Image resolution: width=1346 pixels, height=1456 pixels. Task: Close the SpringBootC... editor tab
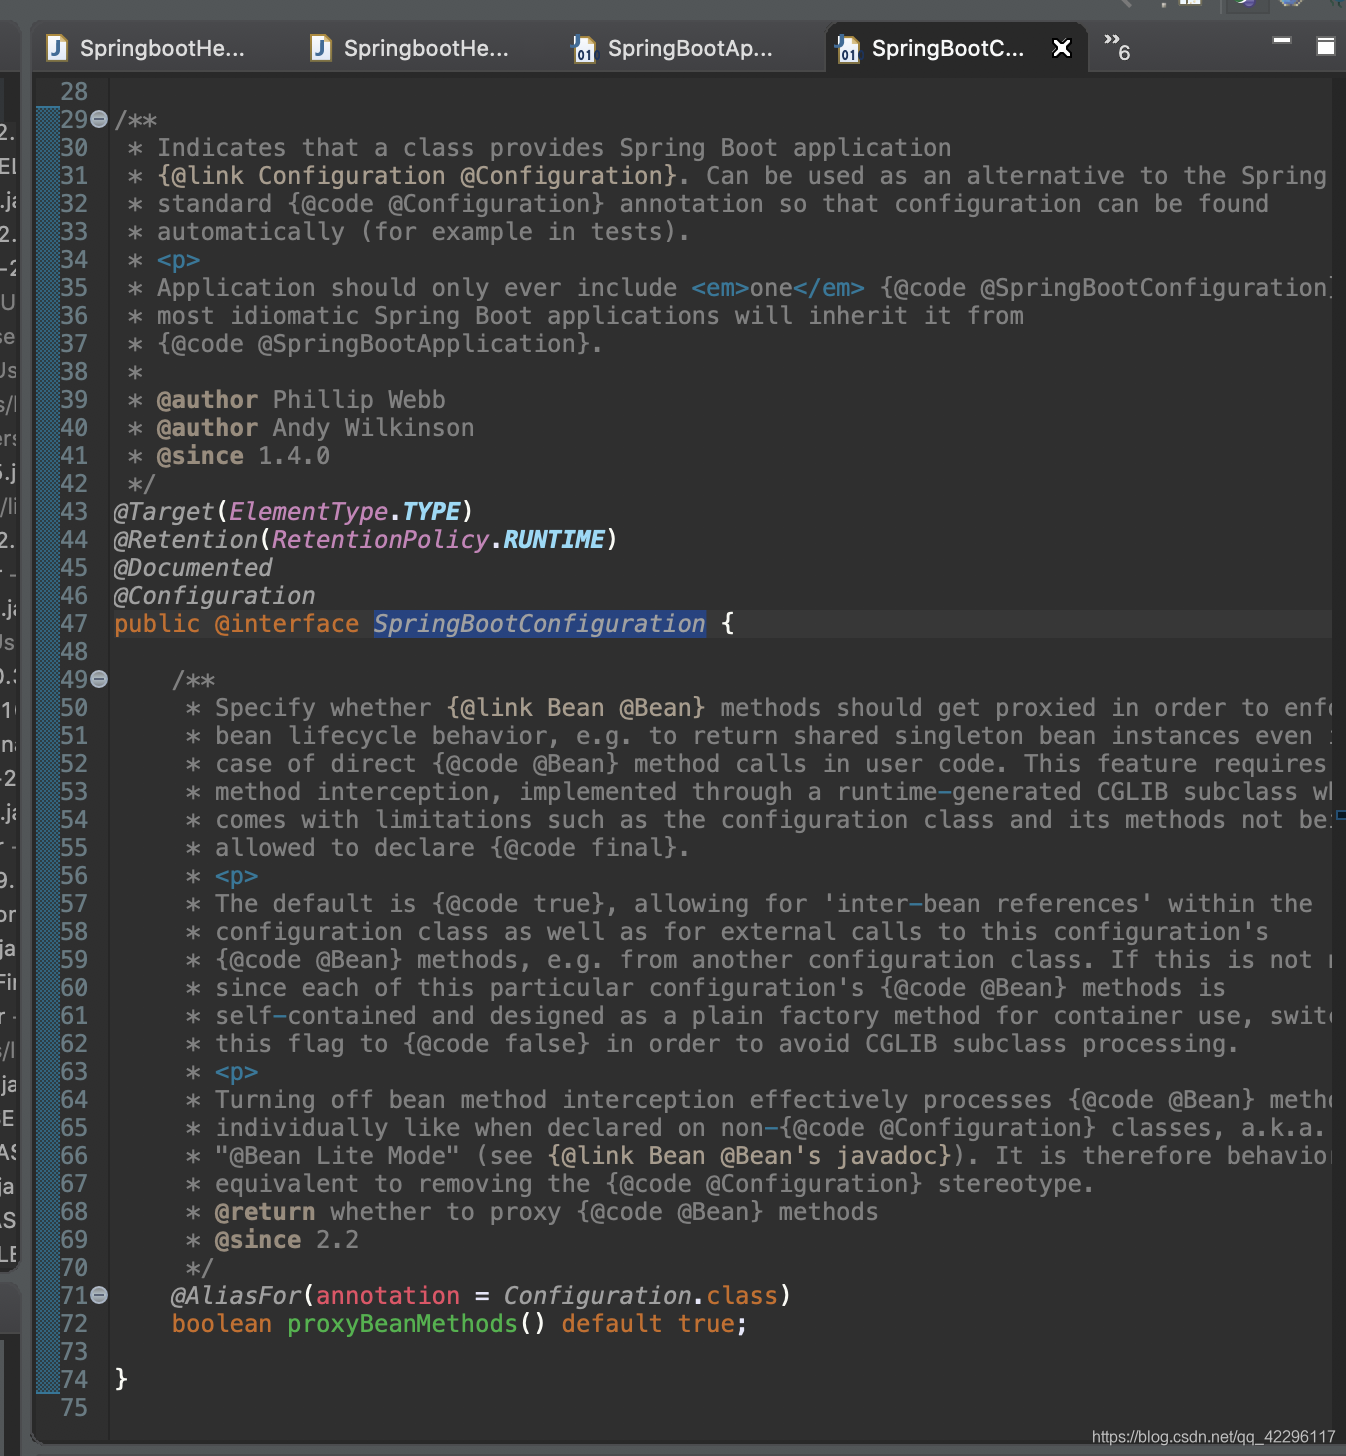(1062, 48)
